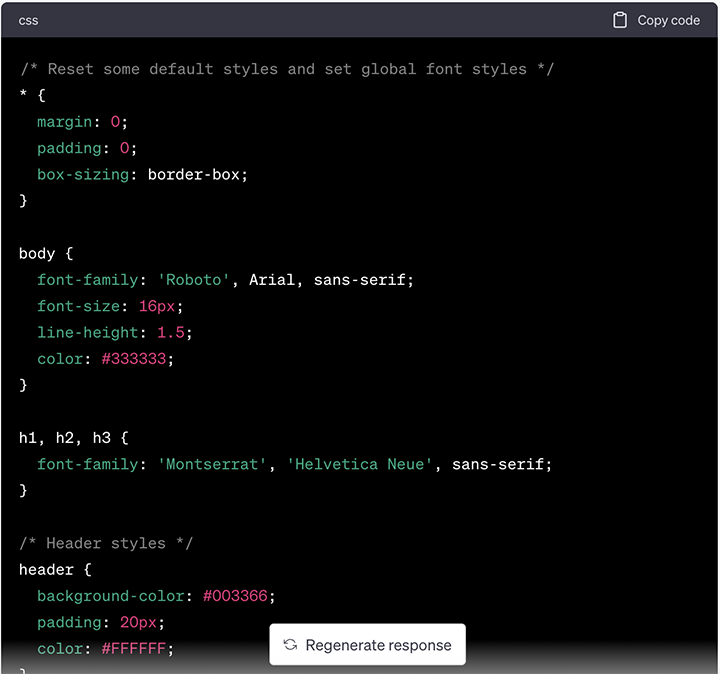Click the comment 'Reset some default styles'

point(287,69)
